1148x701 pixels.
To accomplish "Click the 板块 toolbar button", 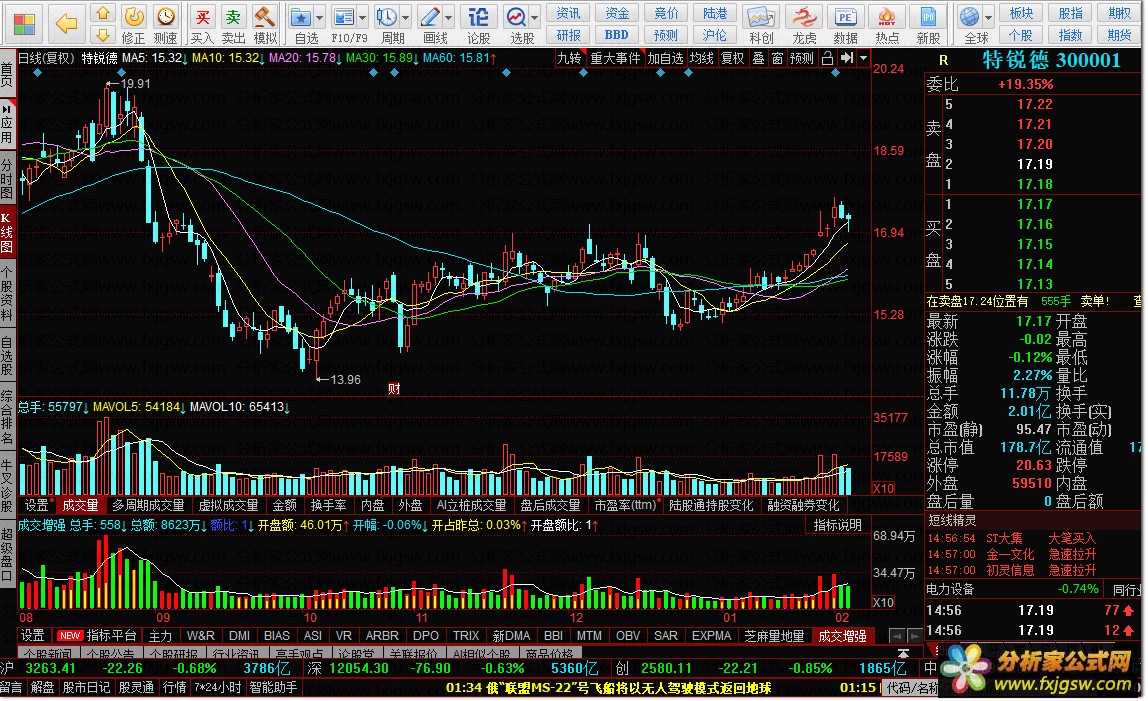I will (x=1021, y=13).
